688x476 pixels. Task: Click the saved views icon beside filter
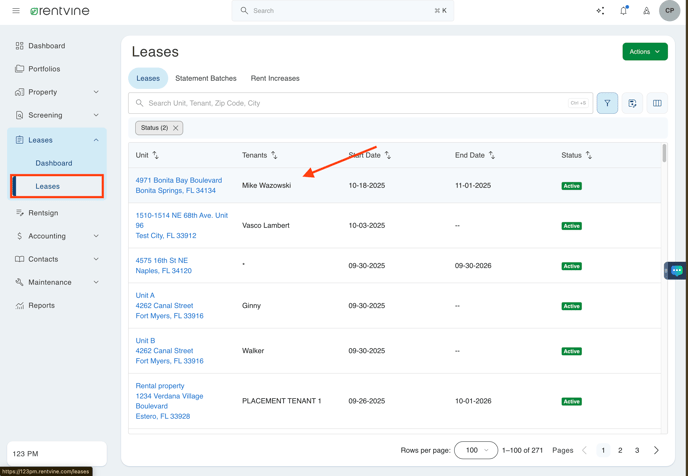632,103
